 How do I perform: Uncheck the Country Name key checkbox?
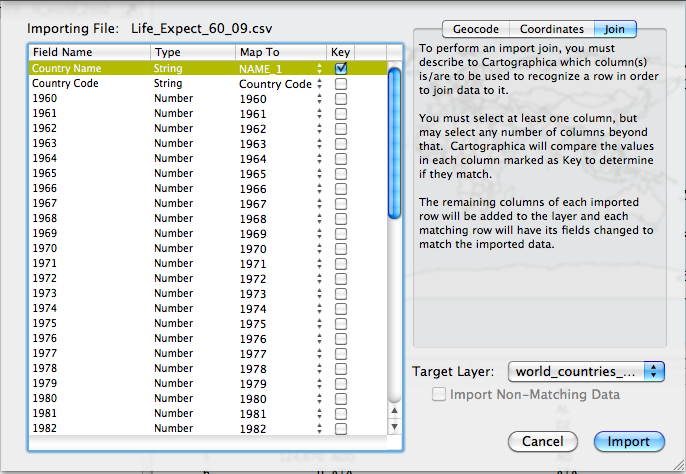[341, 69]
